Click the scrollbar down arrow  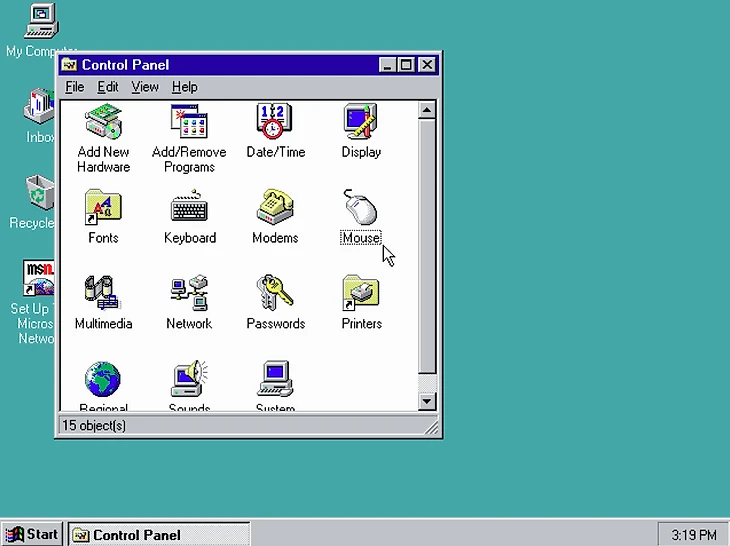coord(427,402)
